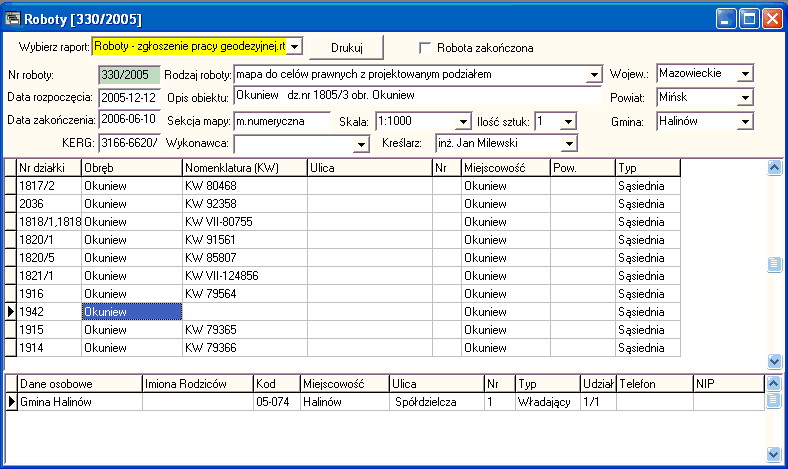Focus the Data rozpoczęcia date field
788x469 pixels.
point(127,98)
